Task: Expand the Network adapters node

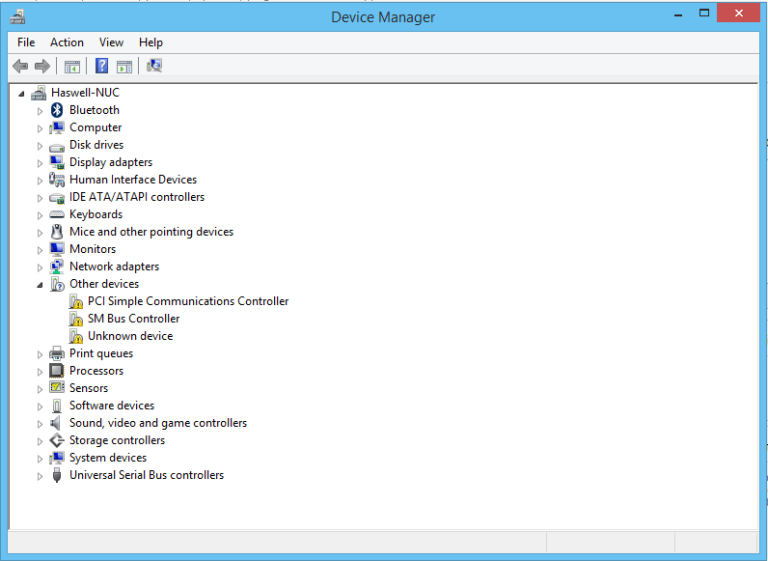Action: (40, 267)
